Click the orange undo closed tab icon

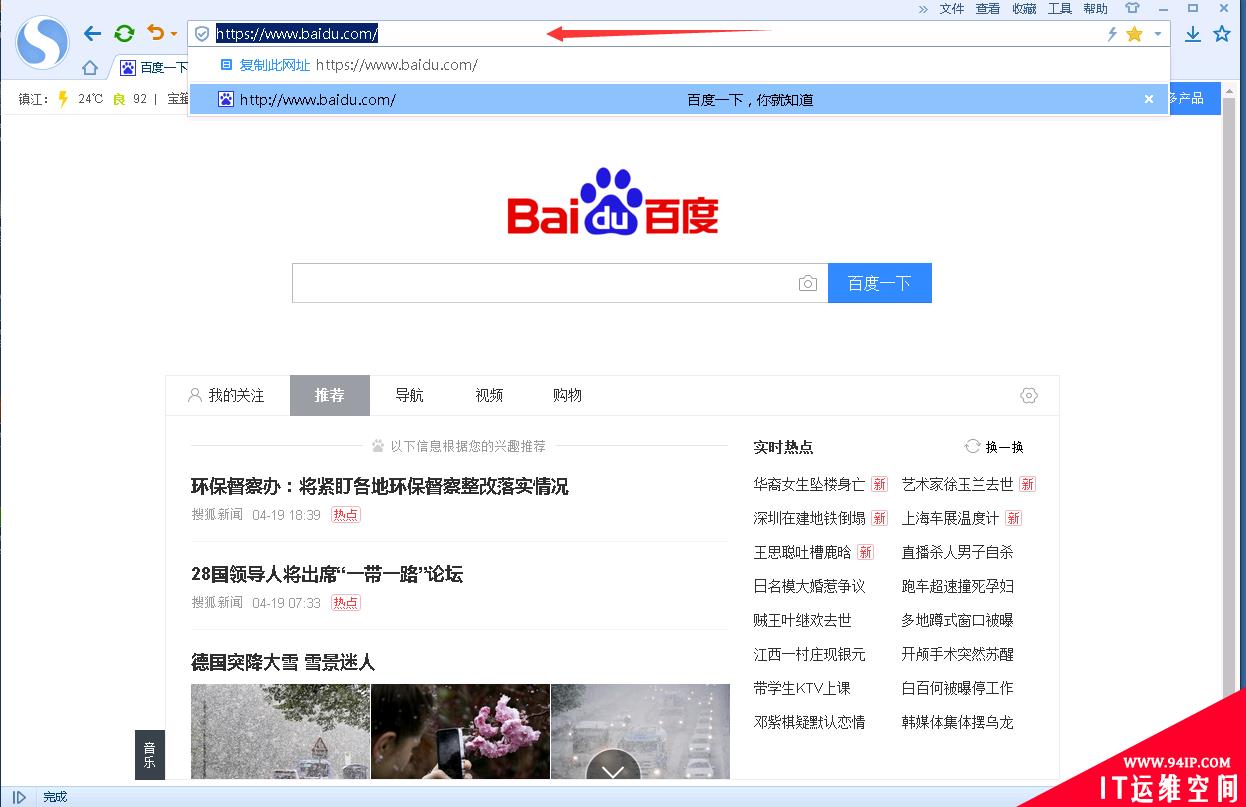point(155,33)
